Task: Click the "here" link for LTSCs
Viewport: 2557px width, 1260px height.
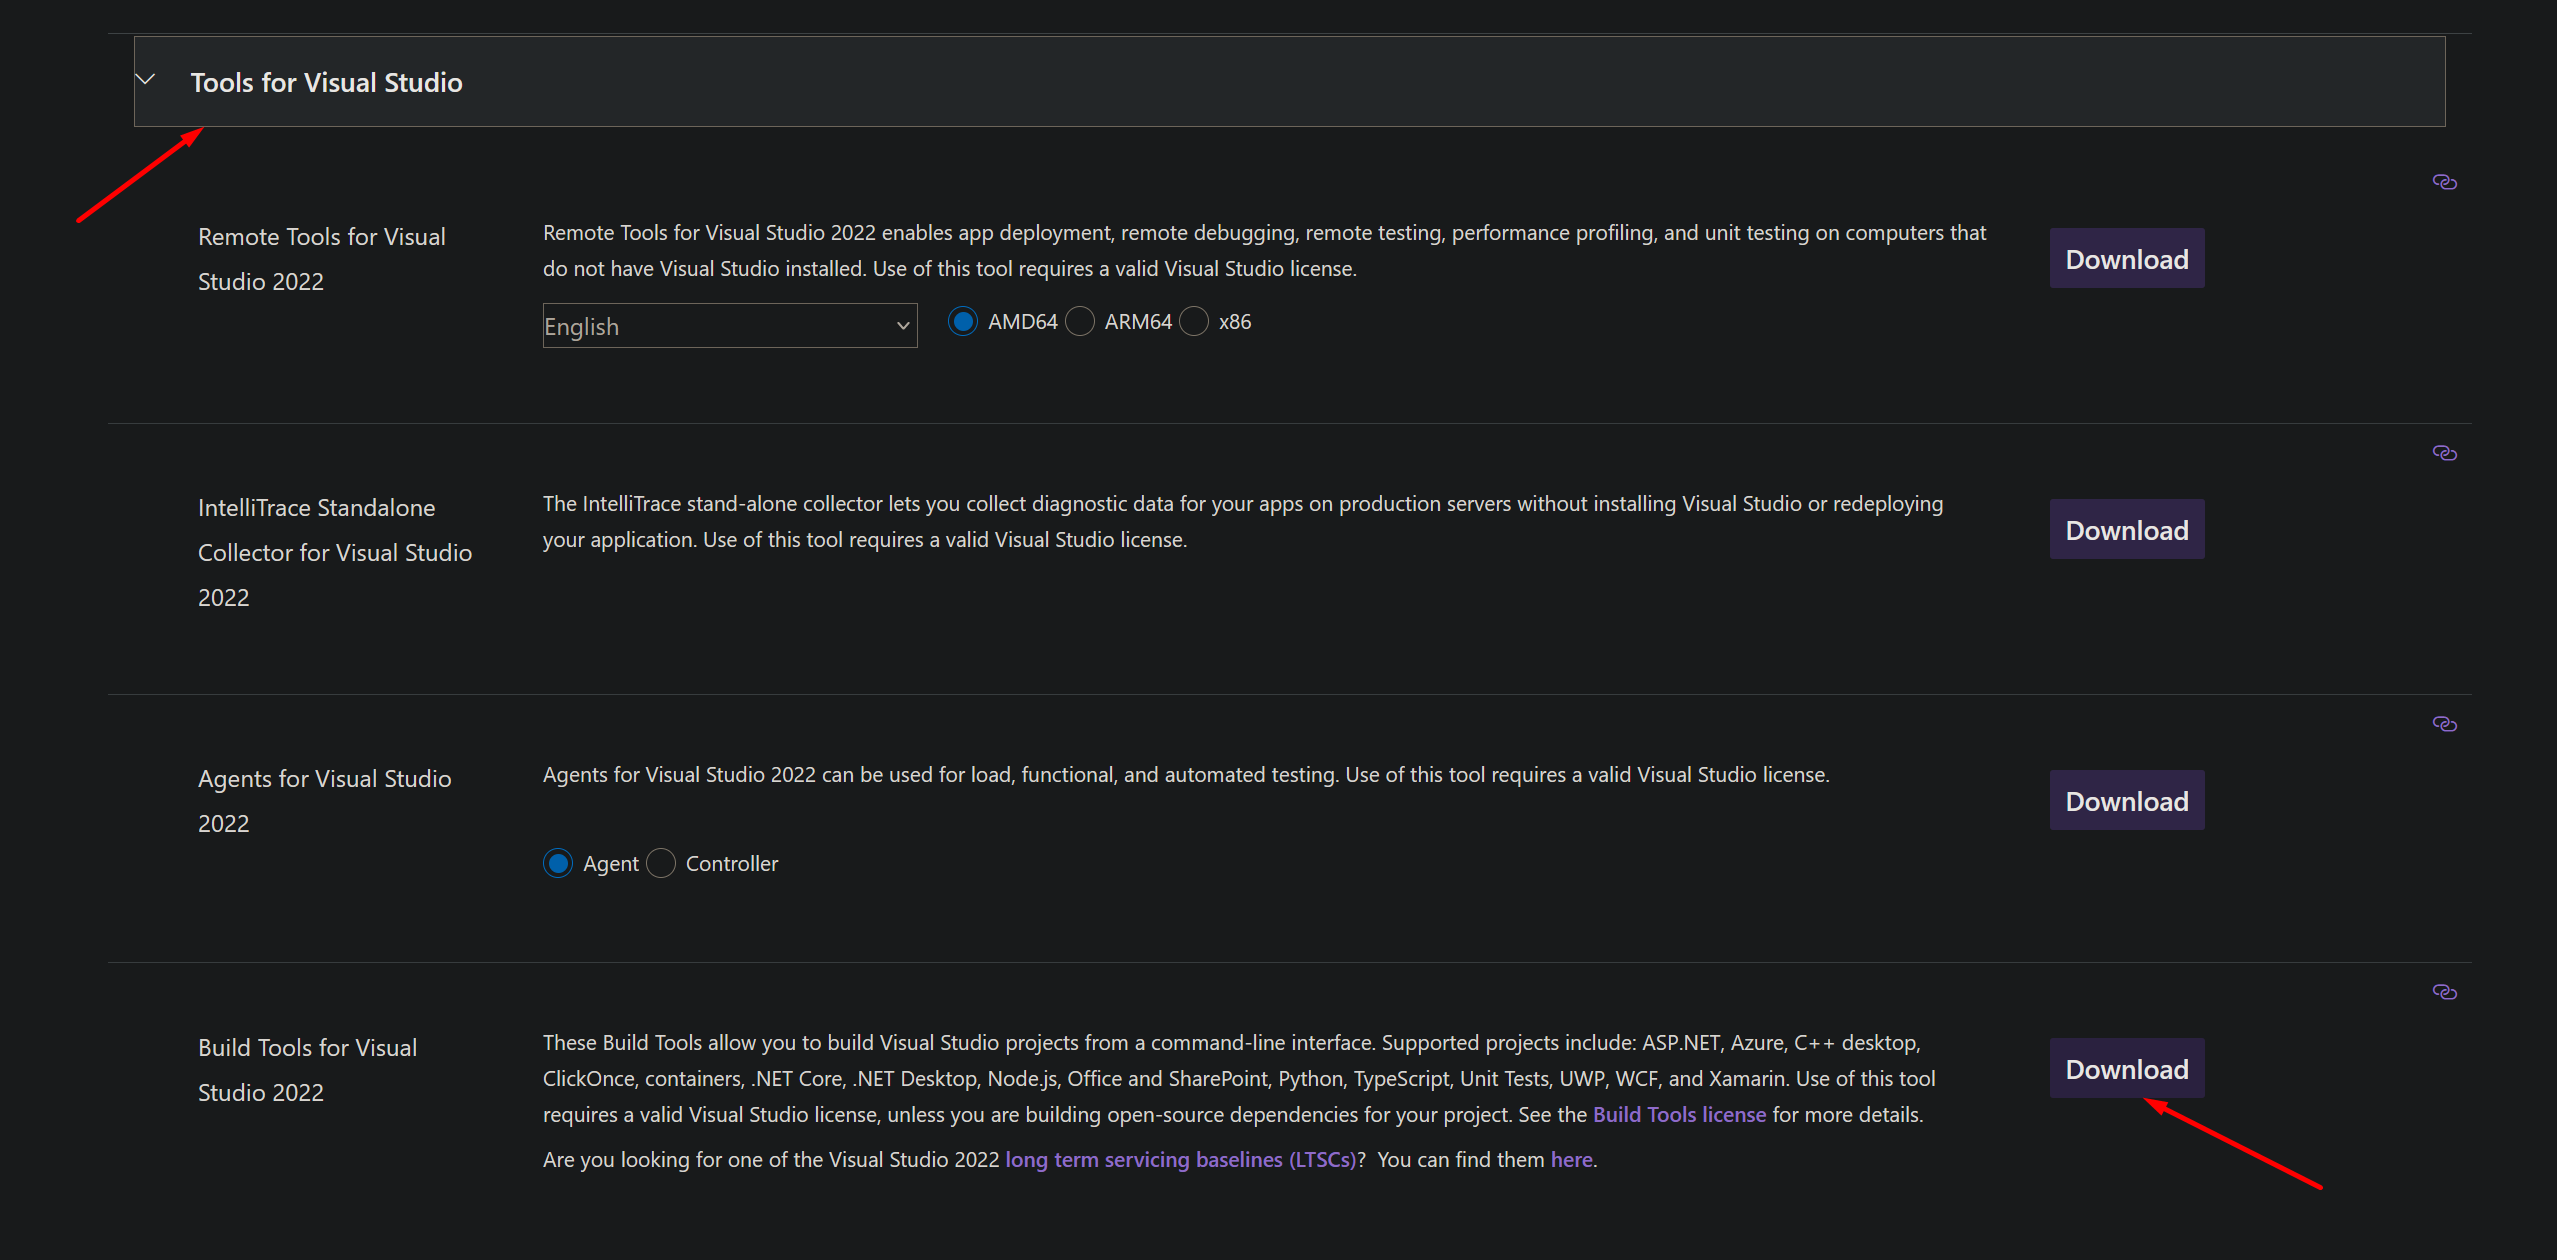Action: coord(1571,1160)
